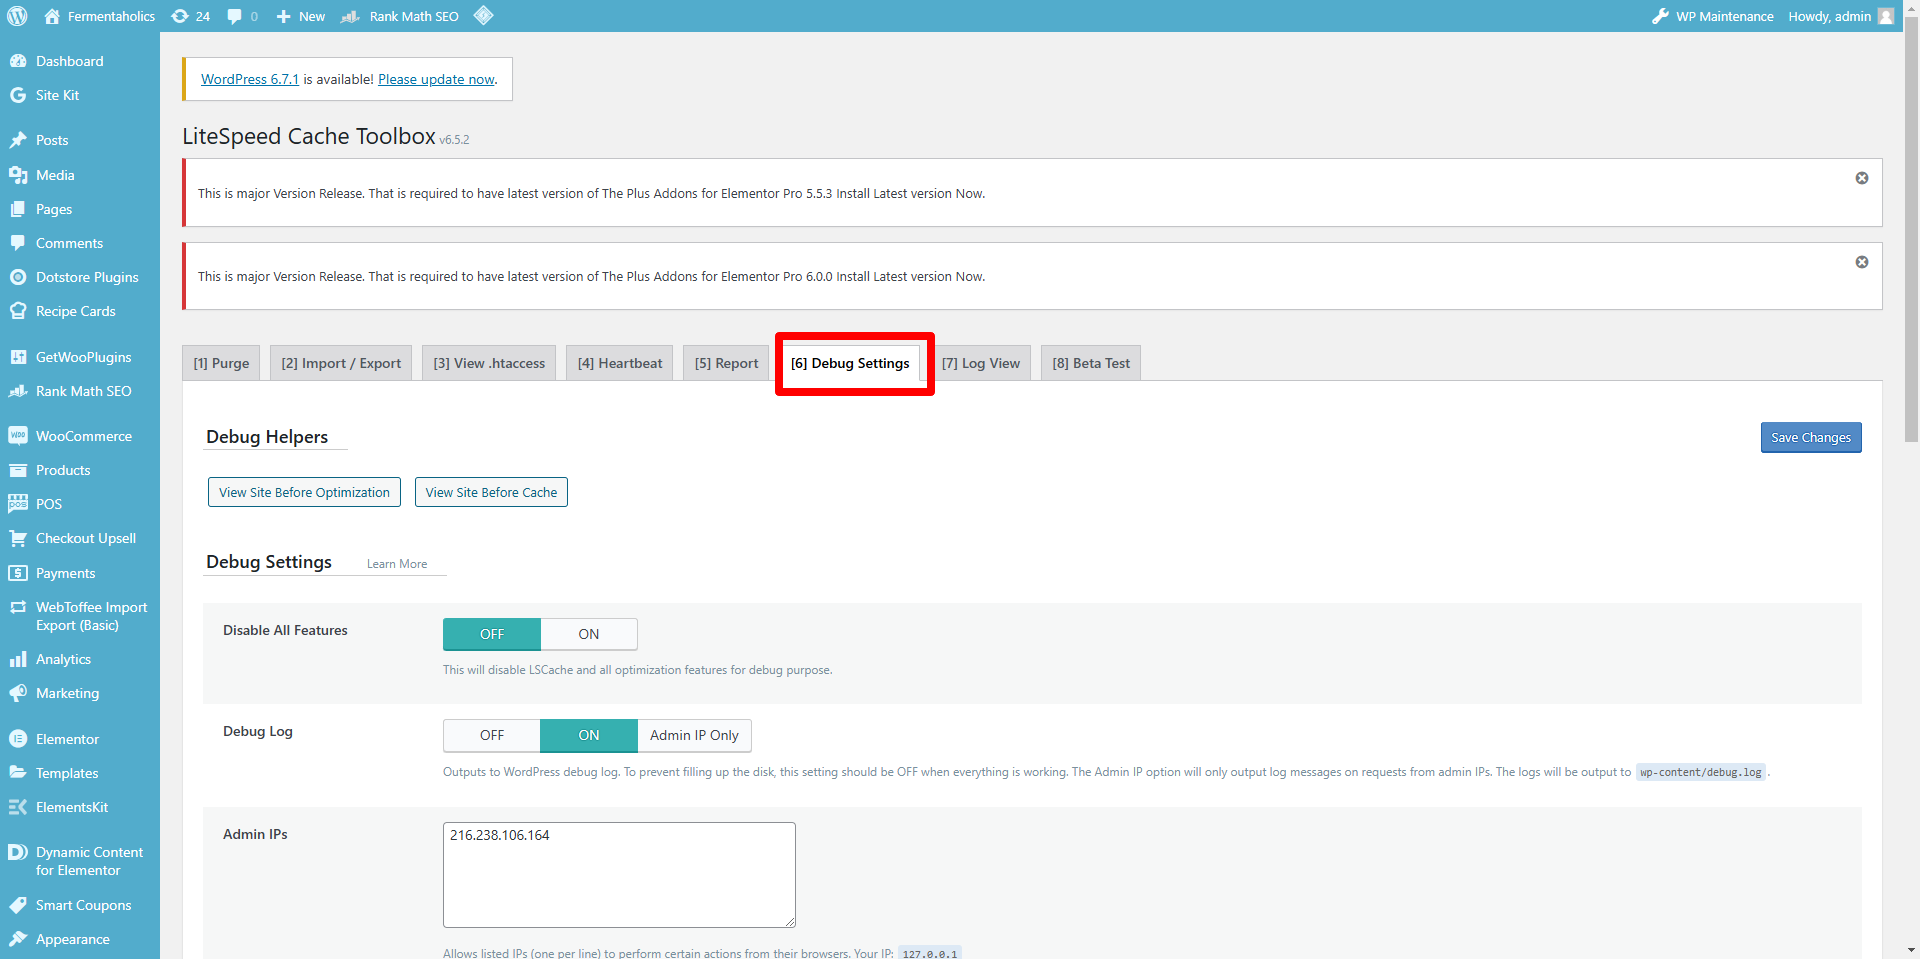Set Disable All Features to ON

tap(589, 634)
